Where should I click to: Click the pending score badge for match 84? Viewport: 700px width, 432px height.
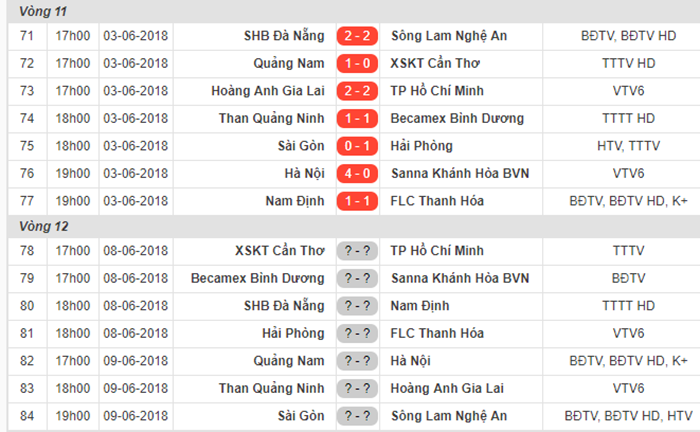(x=357, y=416)
